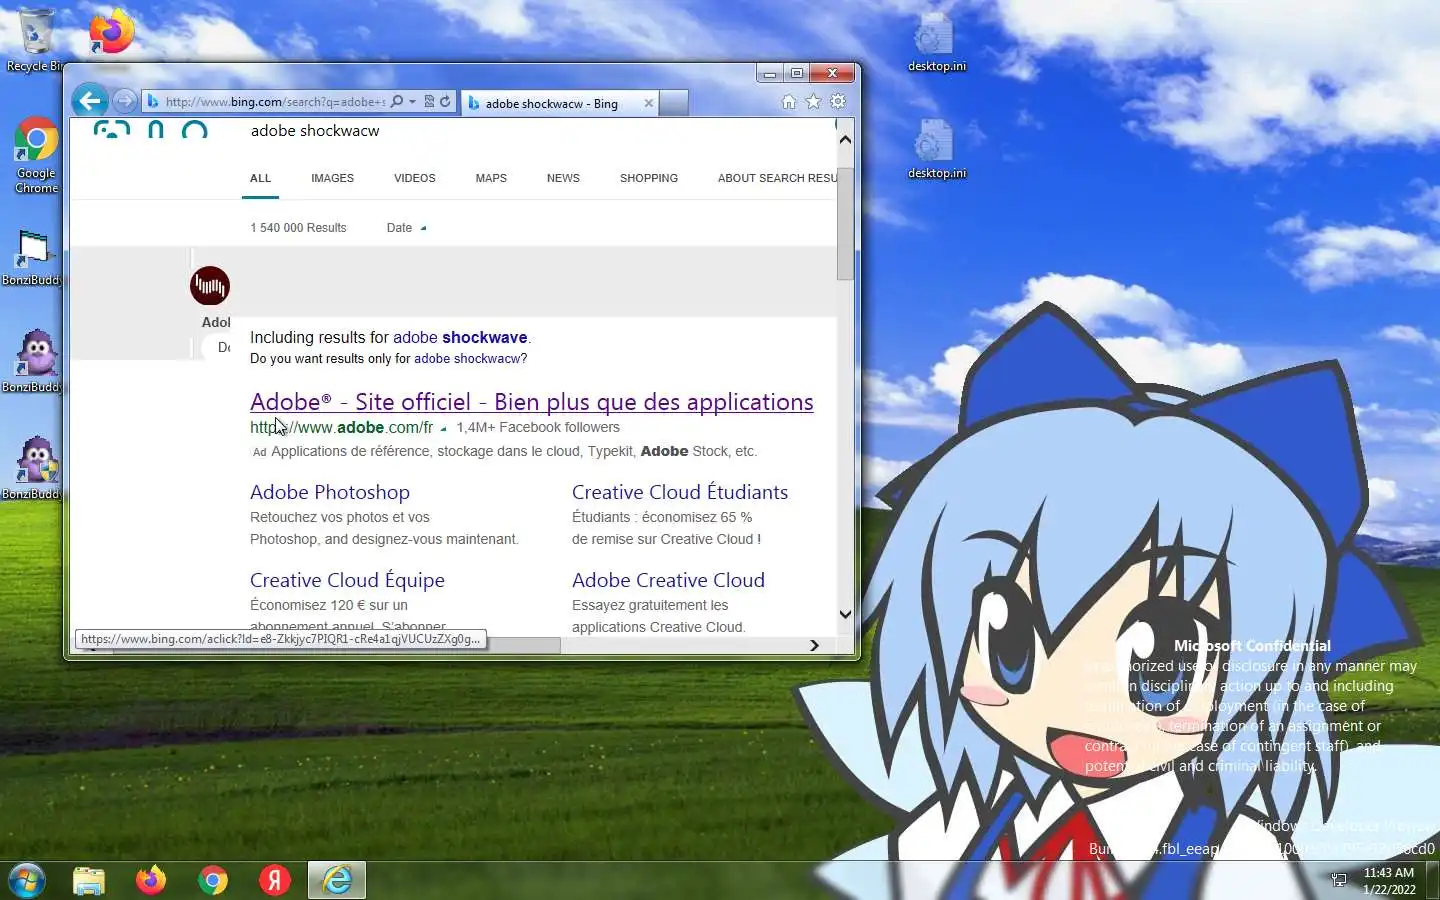Click the vertical scrollbar thumb
The width and height of the screenshot is (1440, 900).
pos(845,224)
